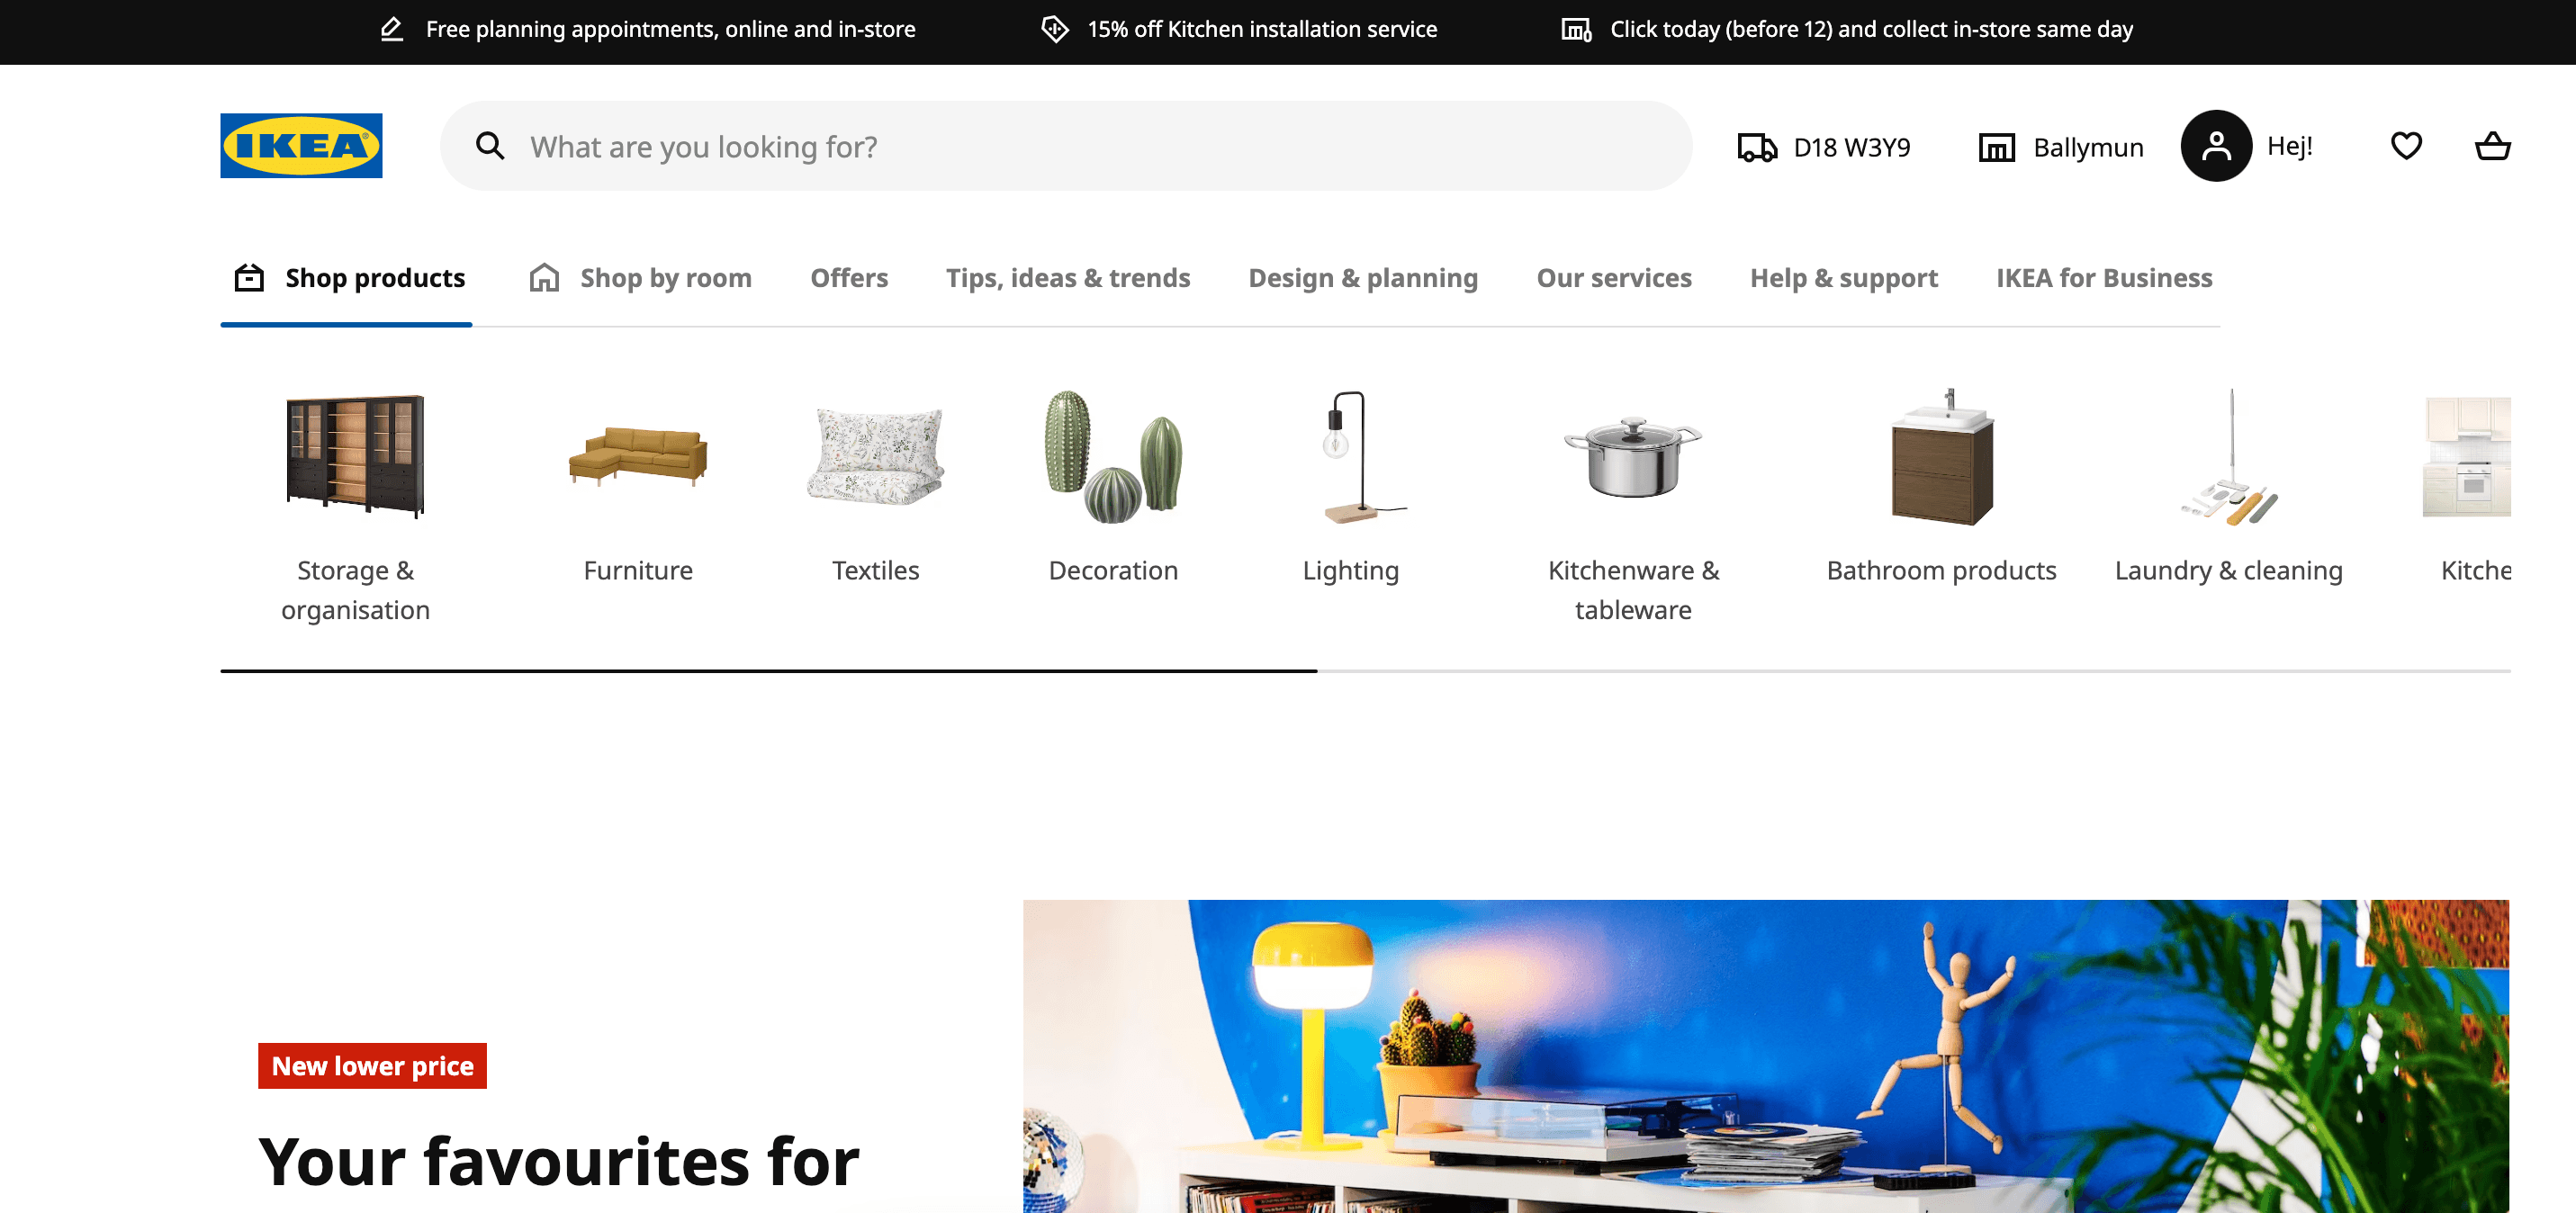This screenshot has height=1213, width=2576.
Task: Click the kitchen installation discount tag icon
Action: [x=1054, y=29]
